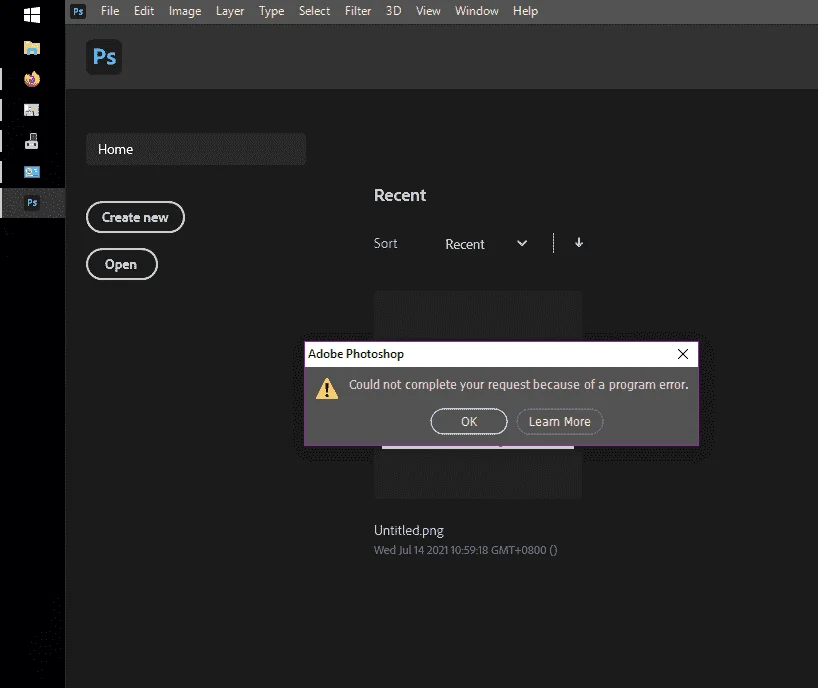Open the Windows Start menu
This screenshot has height=688, width=818.
pos(32,15)
